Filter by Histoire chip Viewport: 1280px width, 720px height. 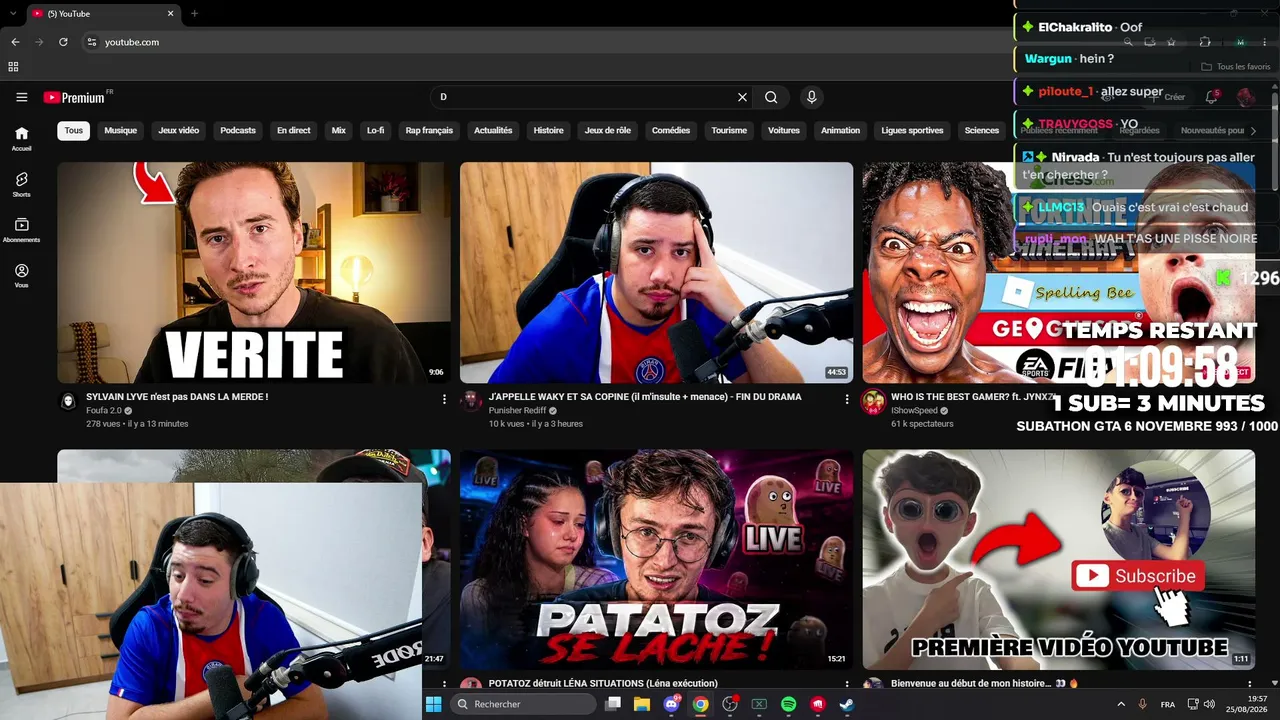click(548, 130)
